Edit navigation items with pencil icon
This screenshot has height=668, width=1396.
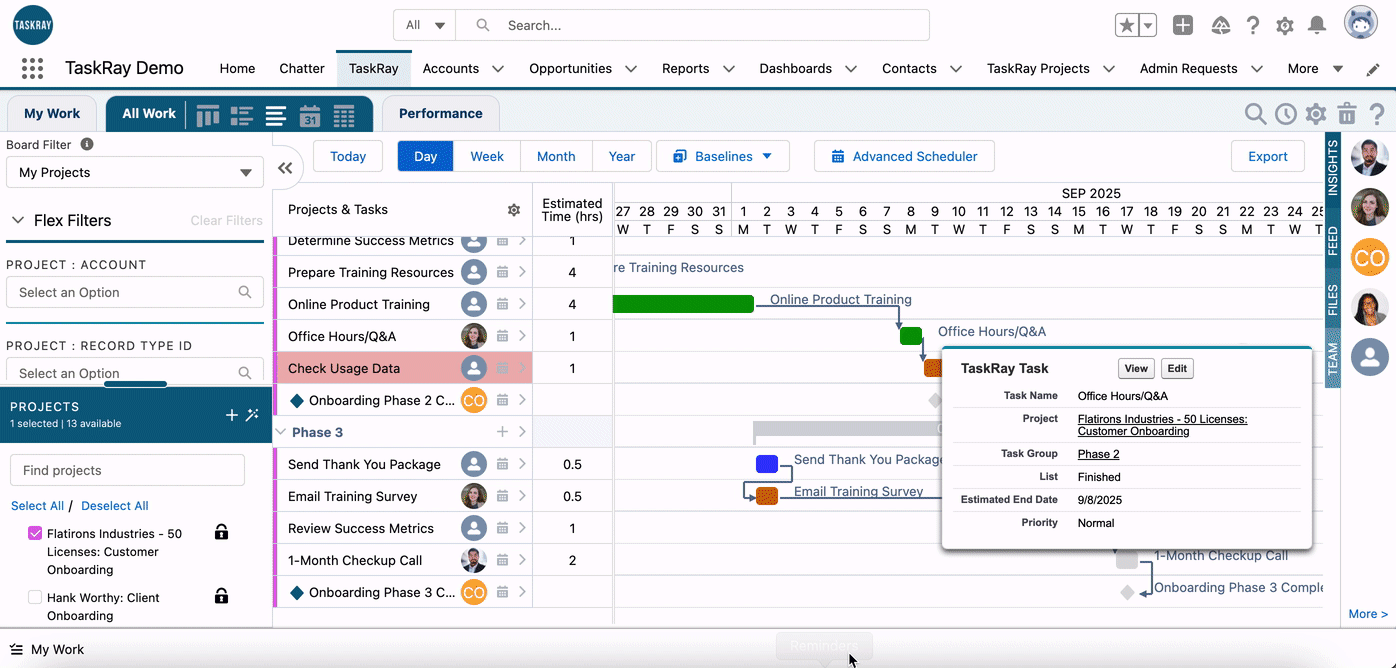1373,70
